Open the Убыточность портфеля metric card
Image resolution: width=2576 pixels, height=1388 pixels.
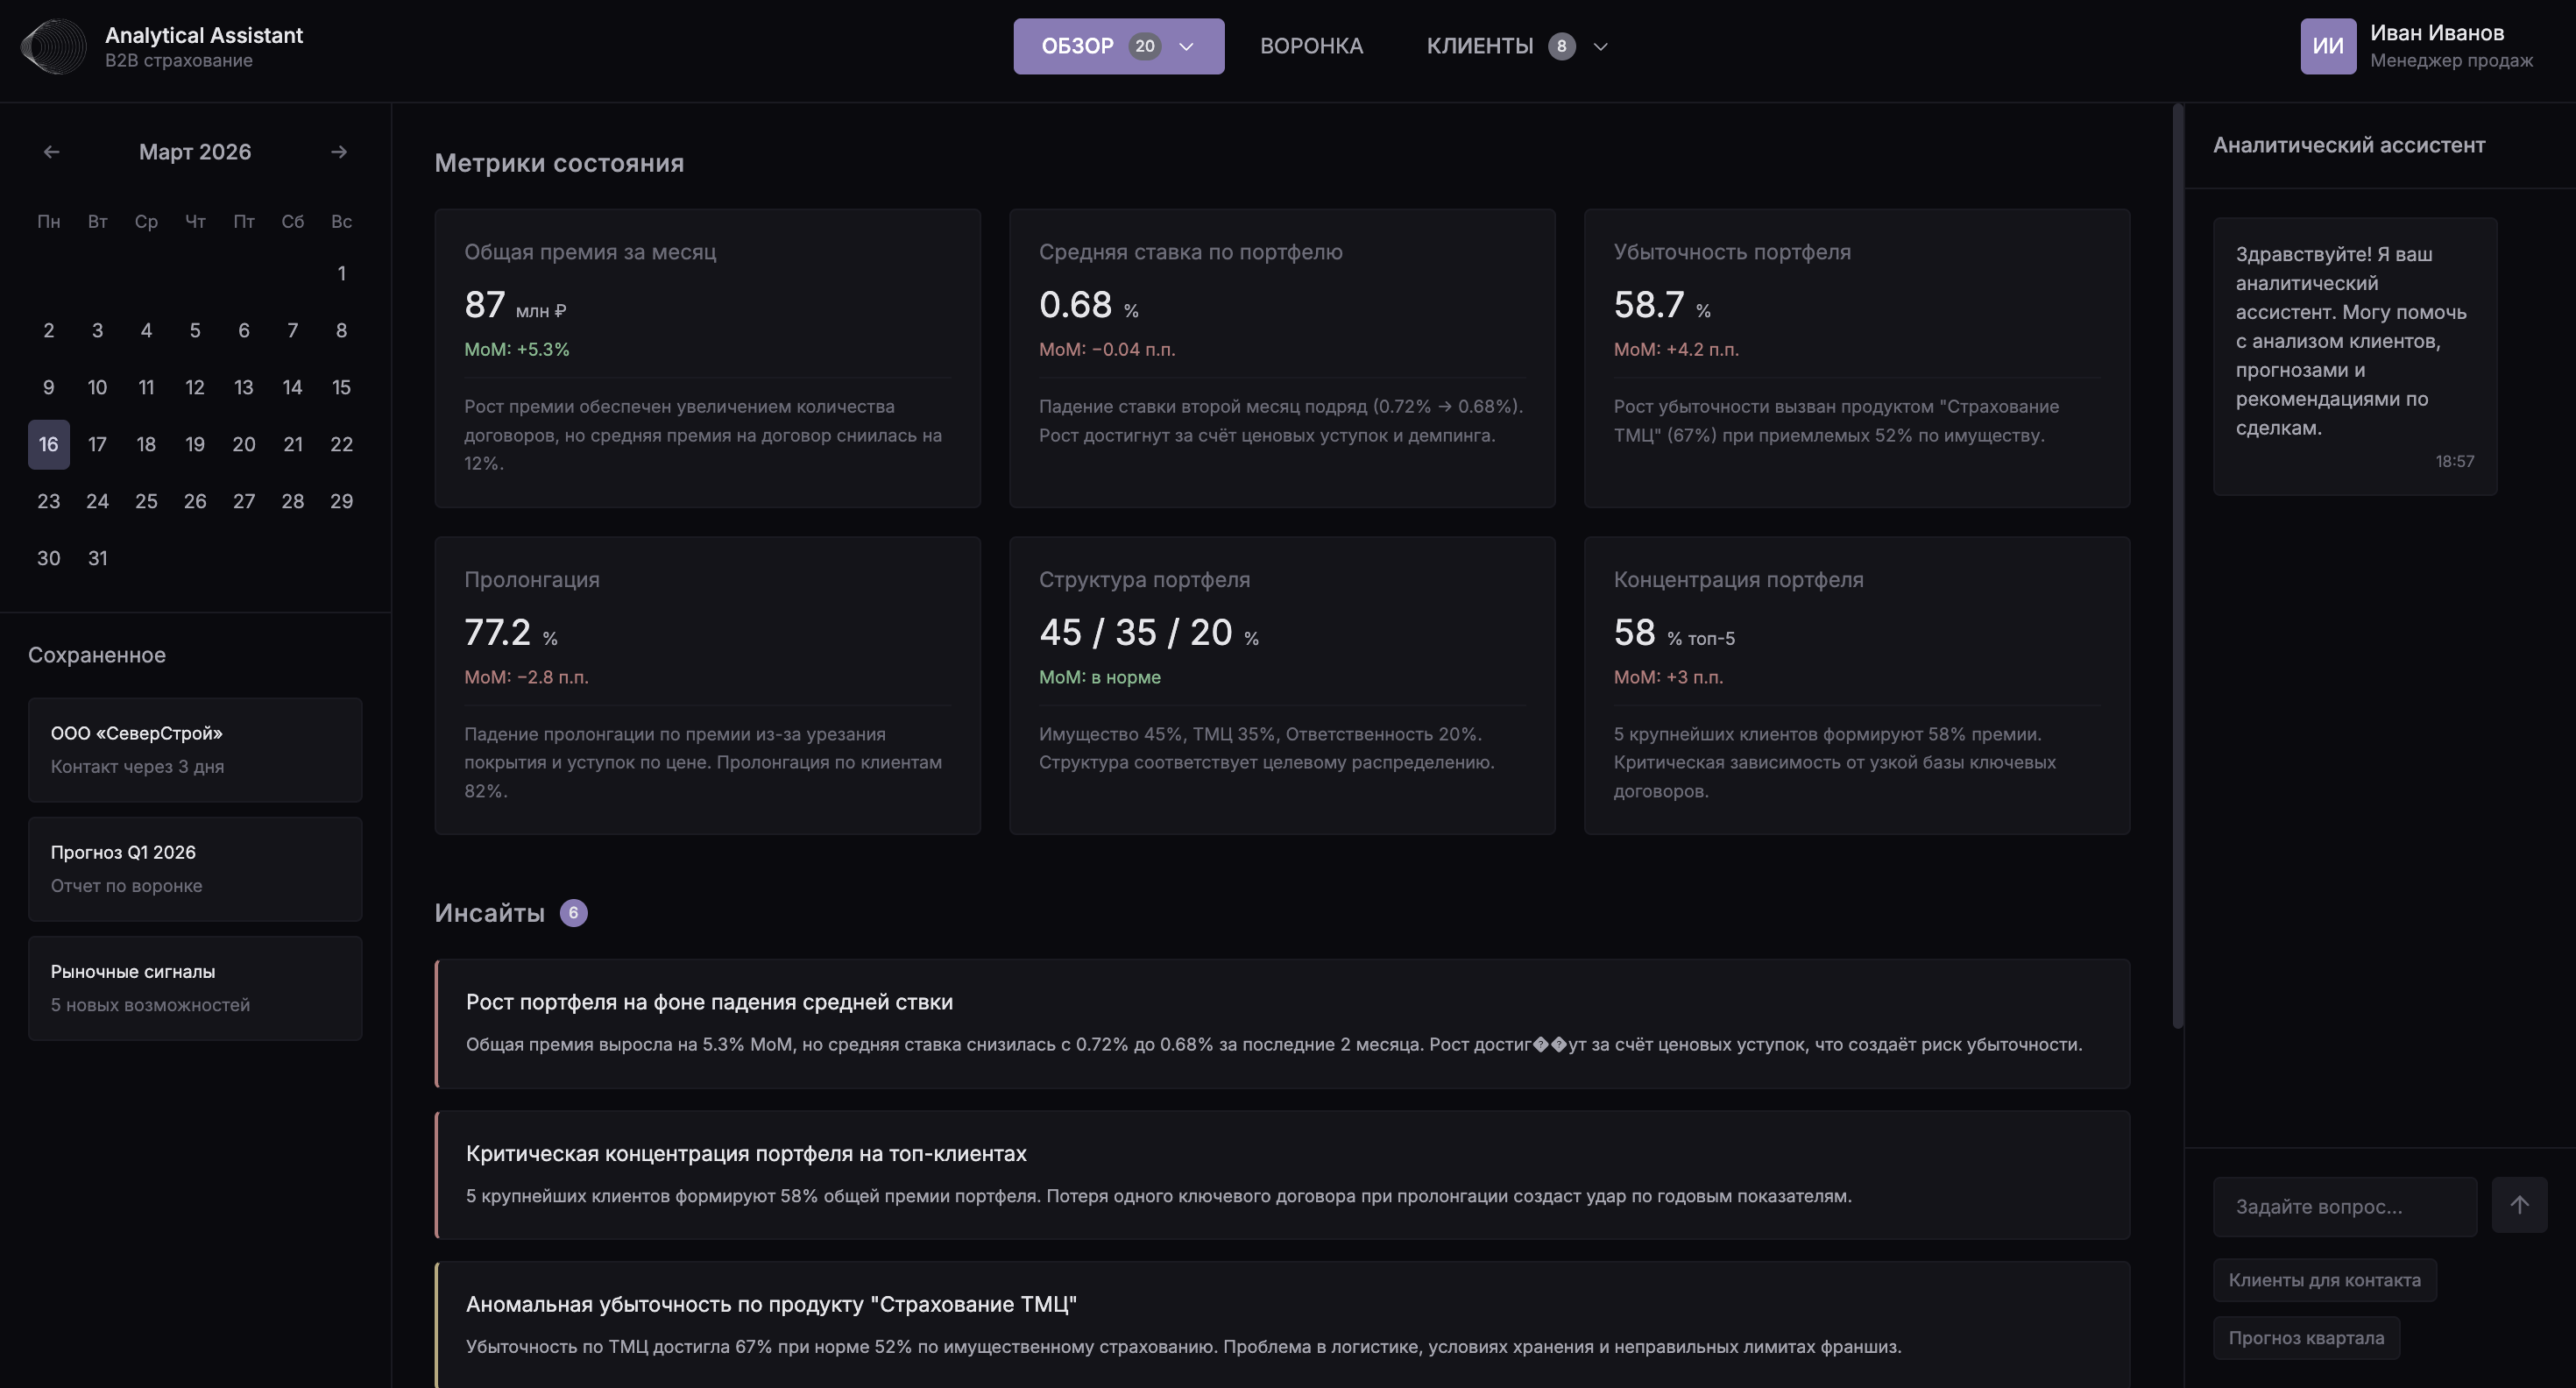coord(1856,358)
